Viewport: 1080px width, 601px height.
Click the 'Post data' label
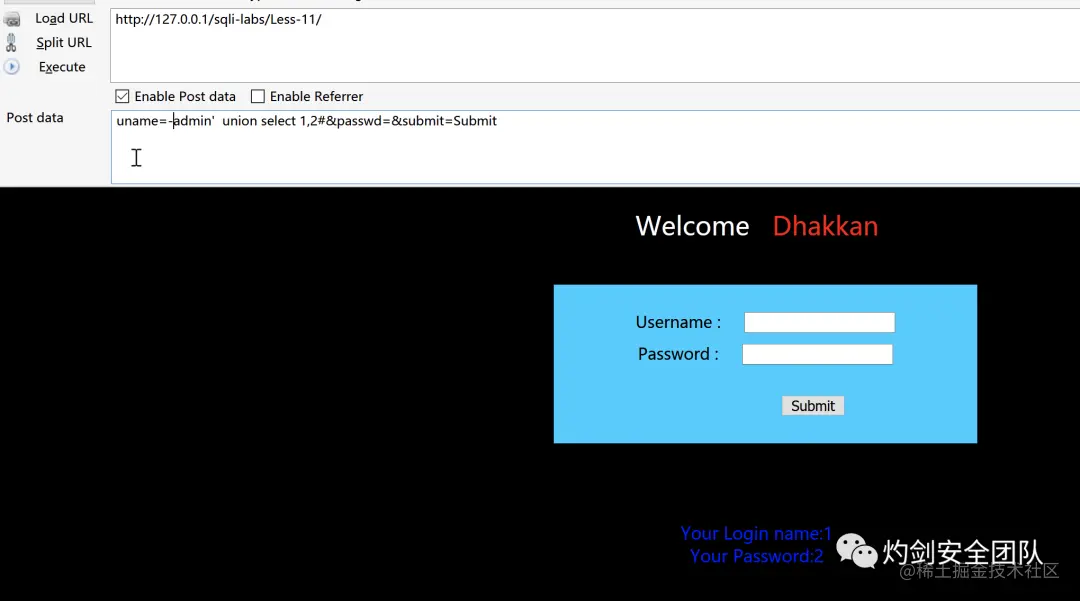tap(35, 118)
